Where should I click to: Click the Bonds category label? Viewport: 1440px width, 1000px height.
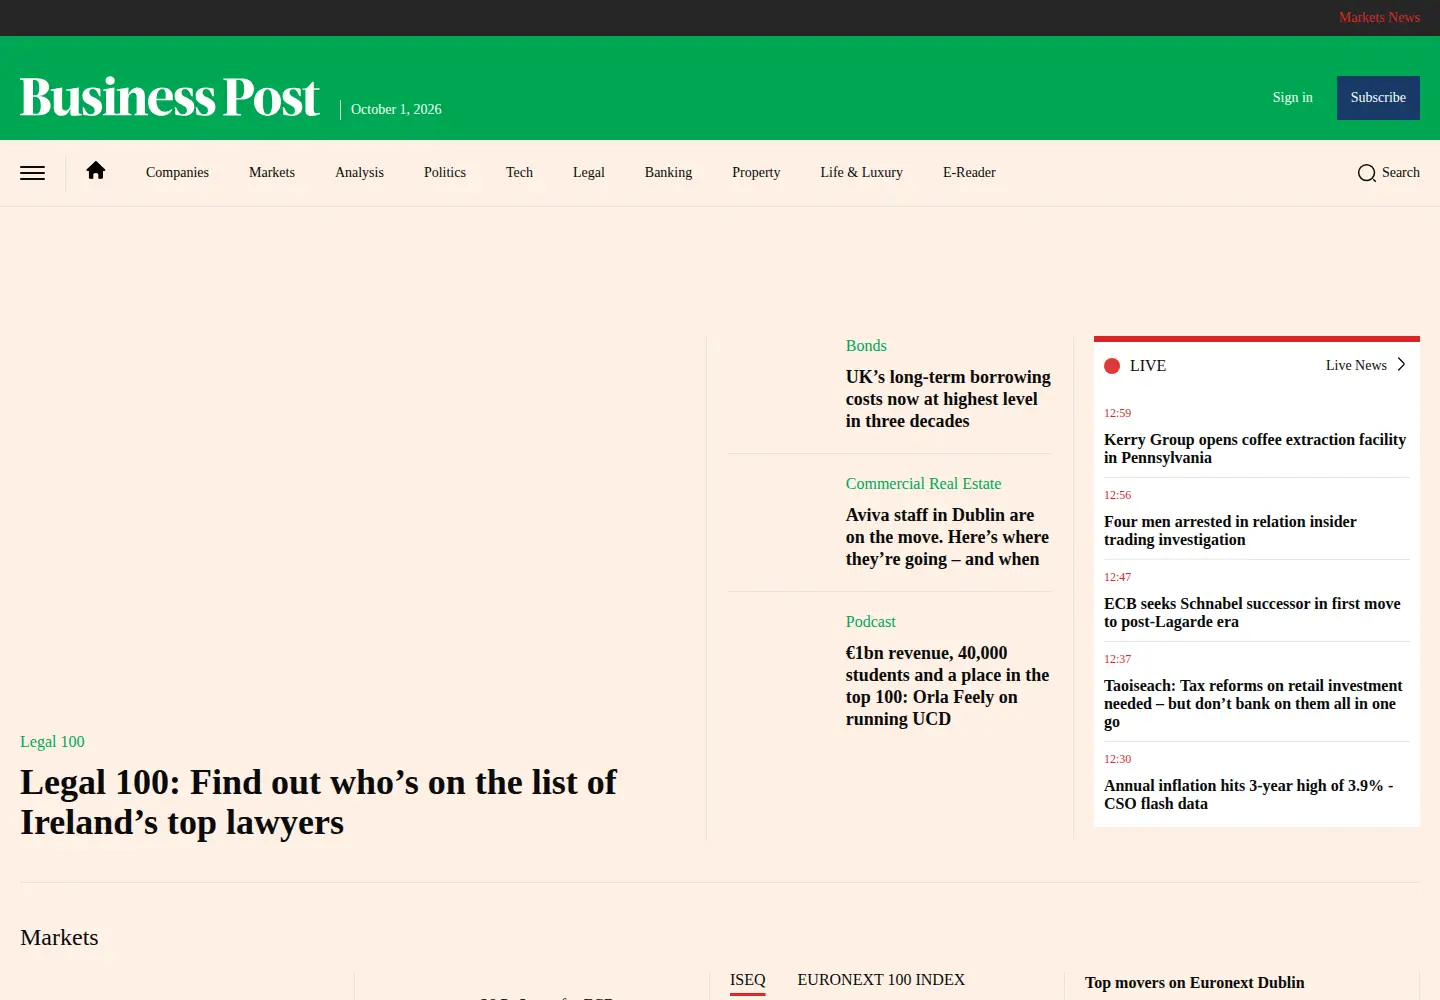tap(866, 346)
